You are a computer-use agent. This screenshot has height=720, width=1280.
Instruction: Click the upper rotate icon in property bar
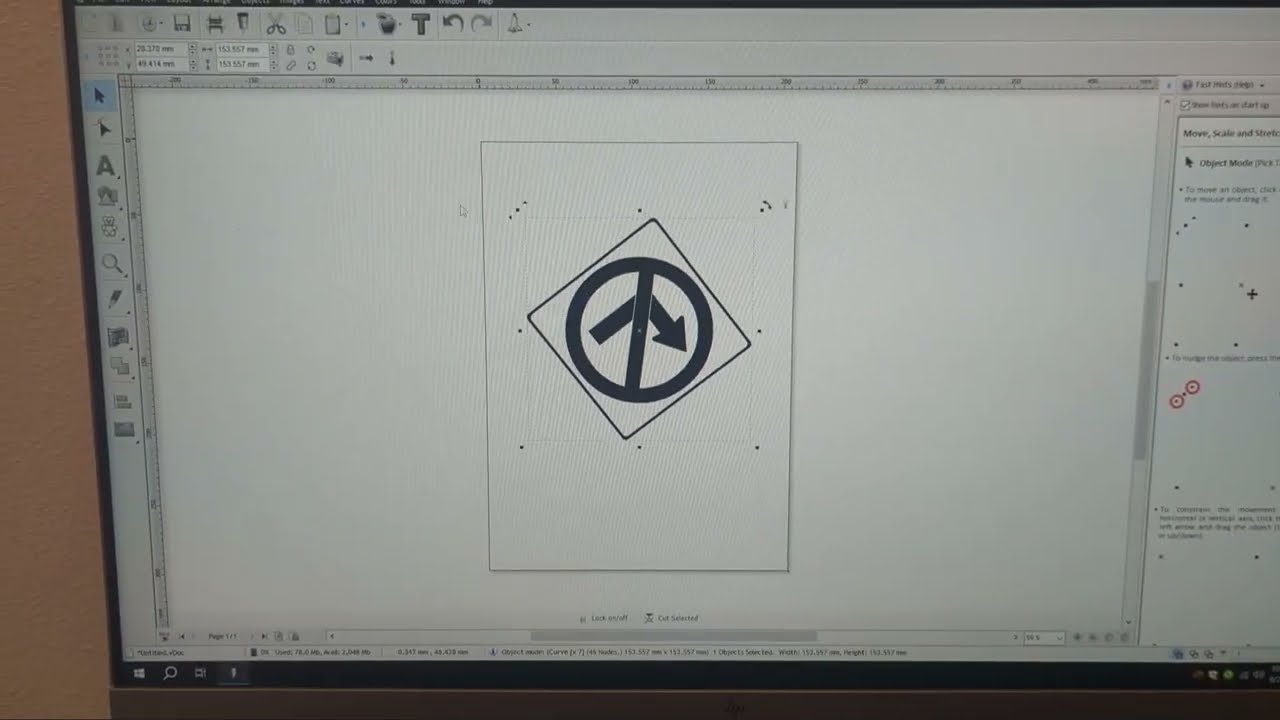pyautogui.click(x=311, y=49)
